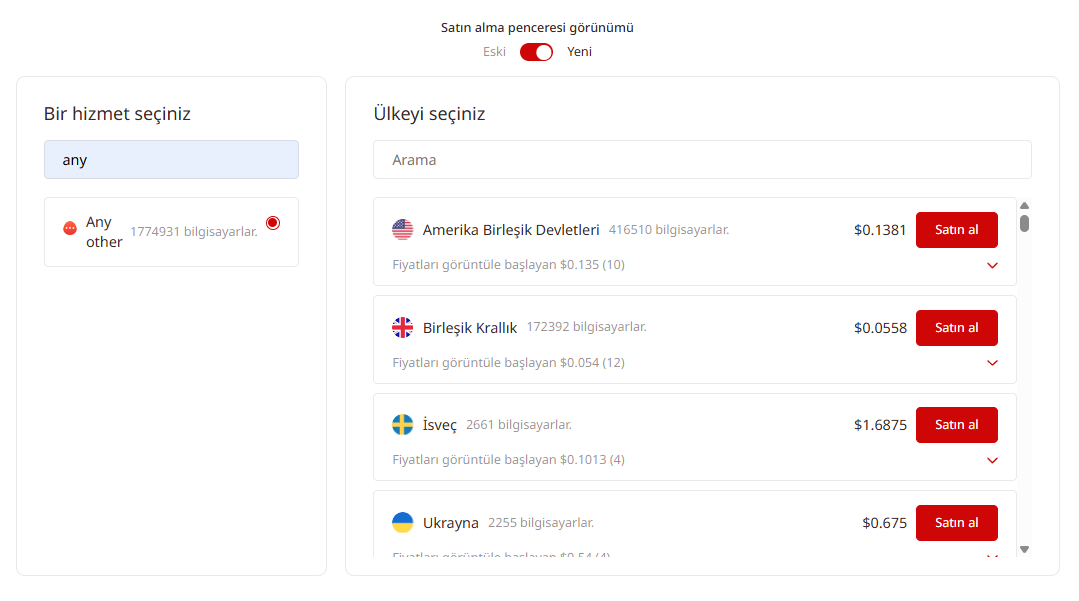Click the United Kingdom flag icon
This screenshot has width=1079, height=601.
403,328
